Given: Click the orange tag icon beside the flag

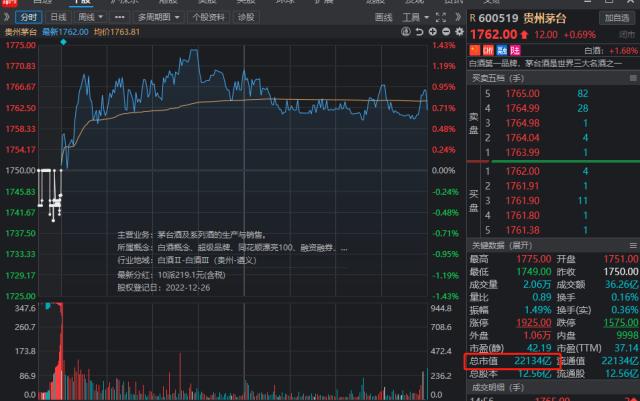Looking at the screenshot, I should click(x=488, y=50).
